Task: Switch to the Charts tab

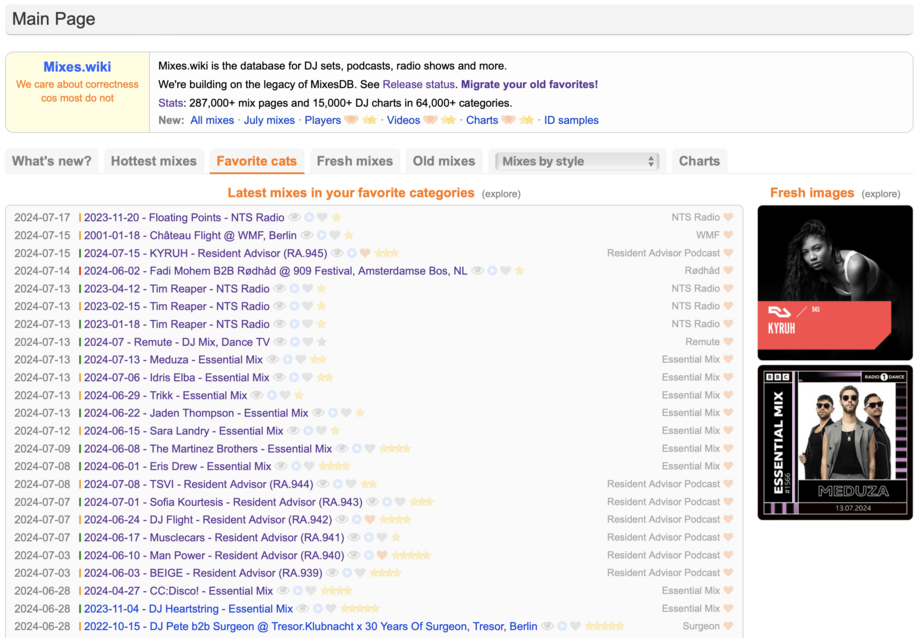Action: click(699, 161)
